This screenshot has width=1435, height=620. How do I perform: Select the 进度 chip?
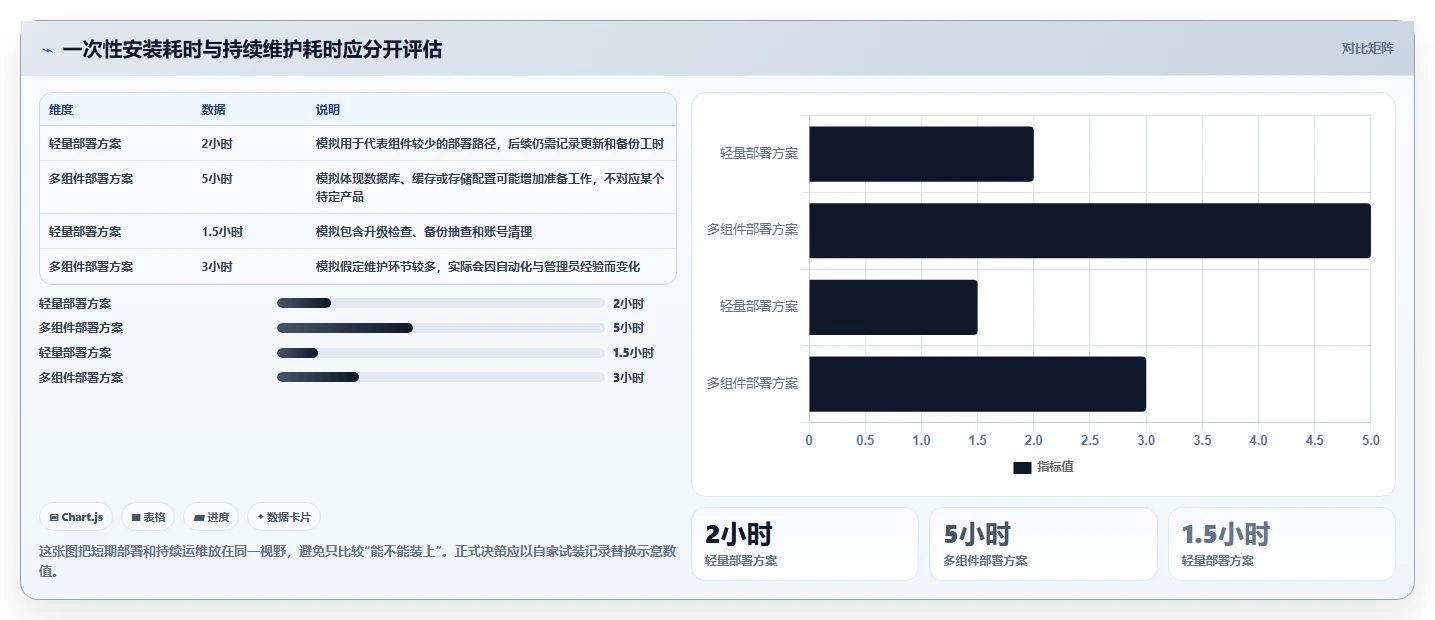(211, 517)
